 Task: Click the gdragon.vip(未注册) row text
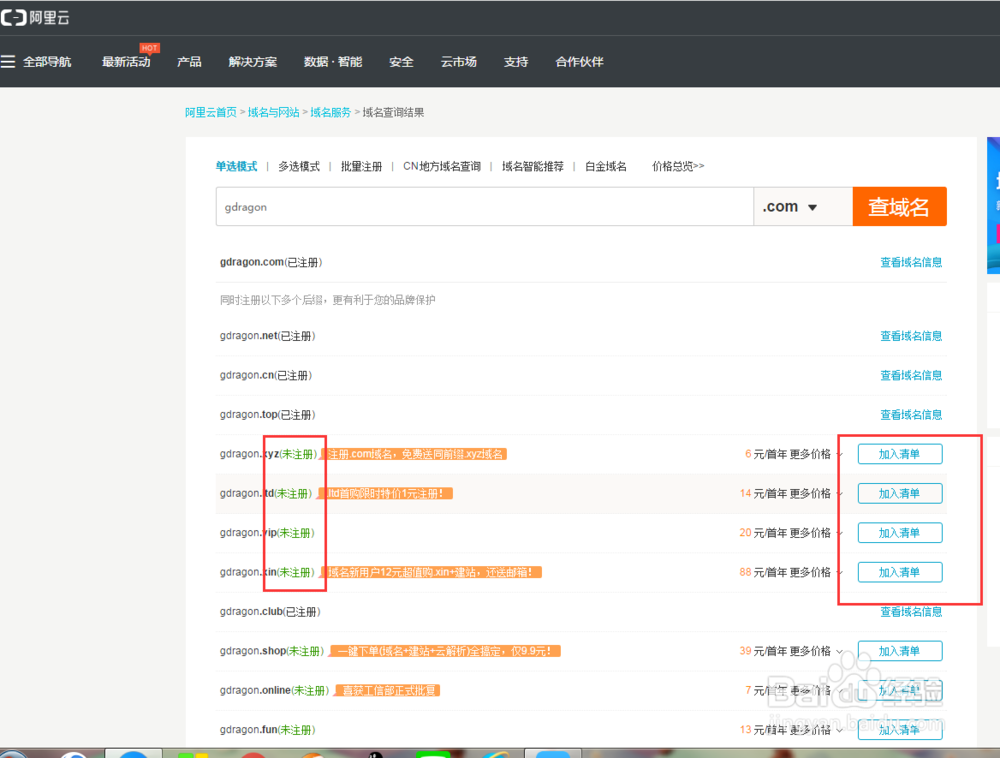point(267,533)
